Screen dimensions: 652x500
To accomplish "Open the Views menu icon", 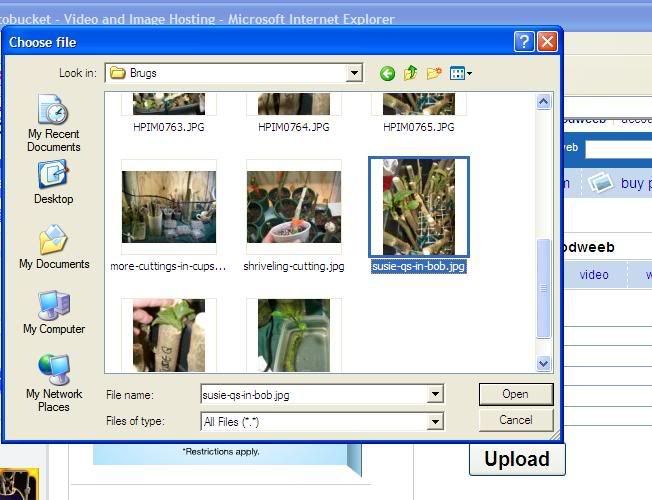I will 460,74.
